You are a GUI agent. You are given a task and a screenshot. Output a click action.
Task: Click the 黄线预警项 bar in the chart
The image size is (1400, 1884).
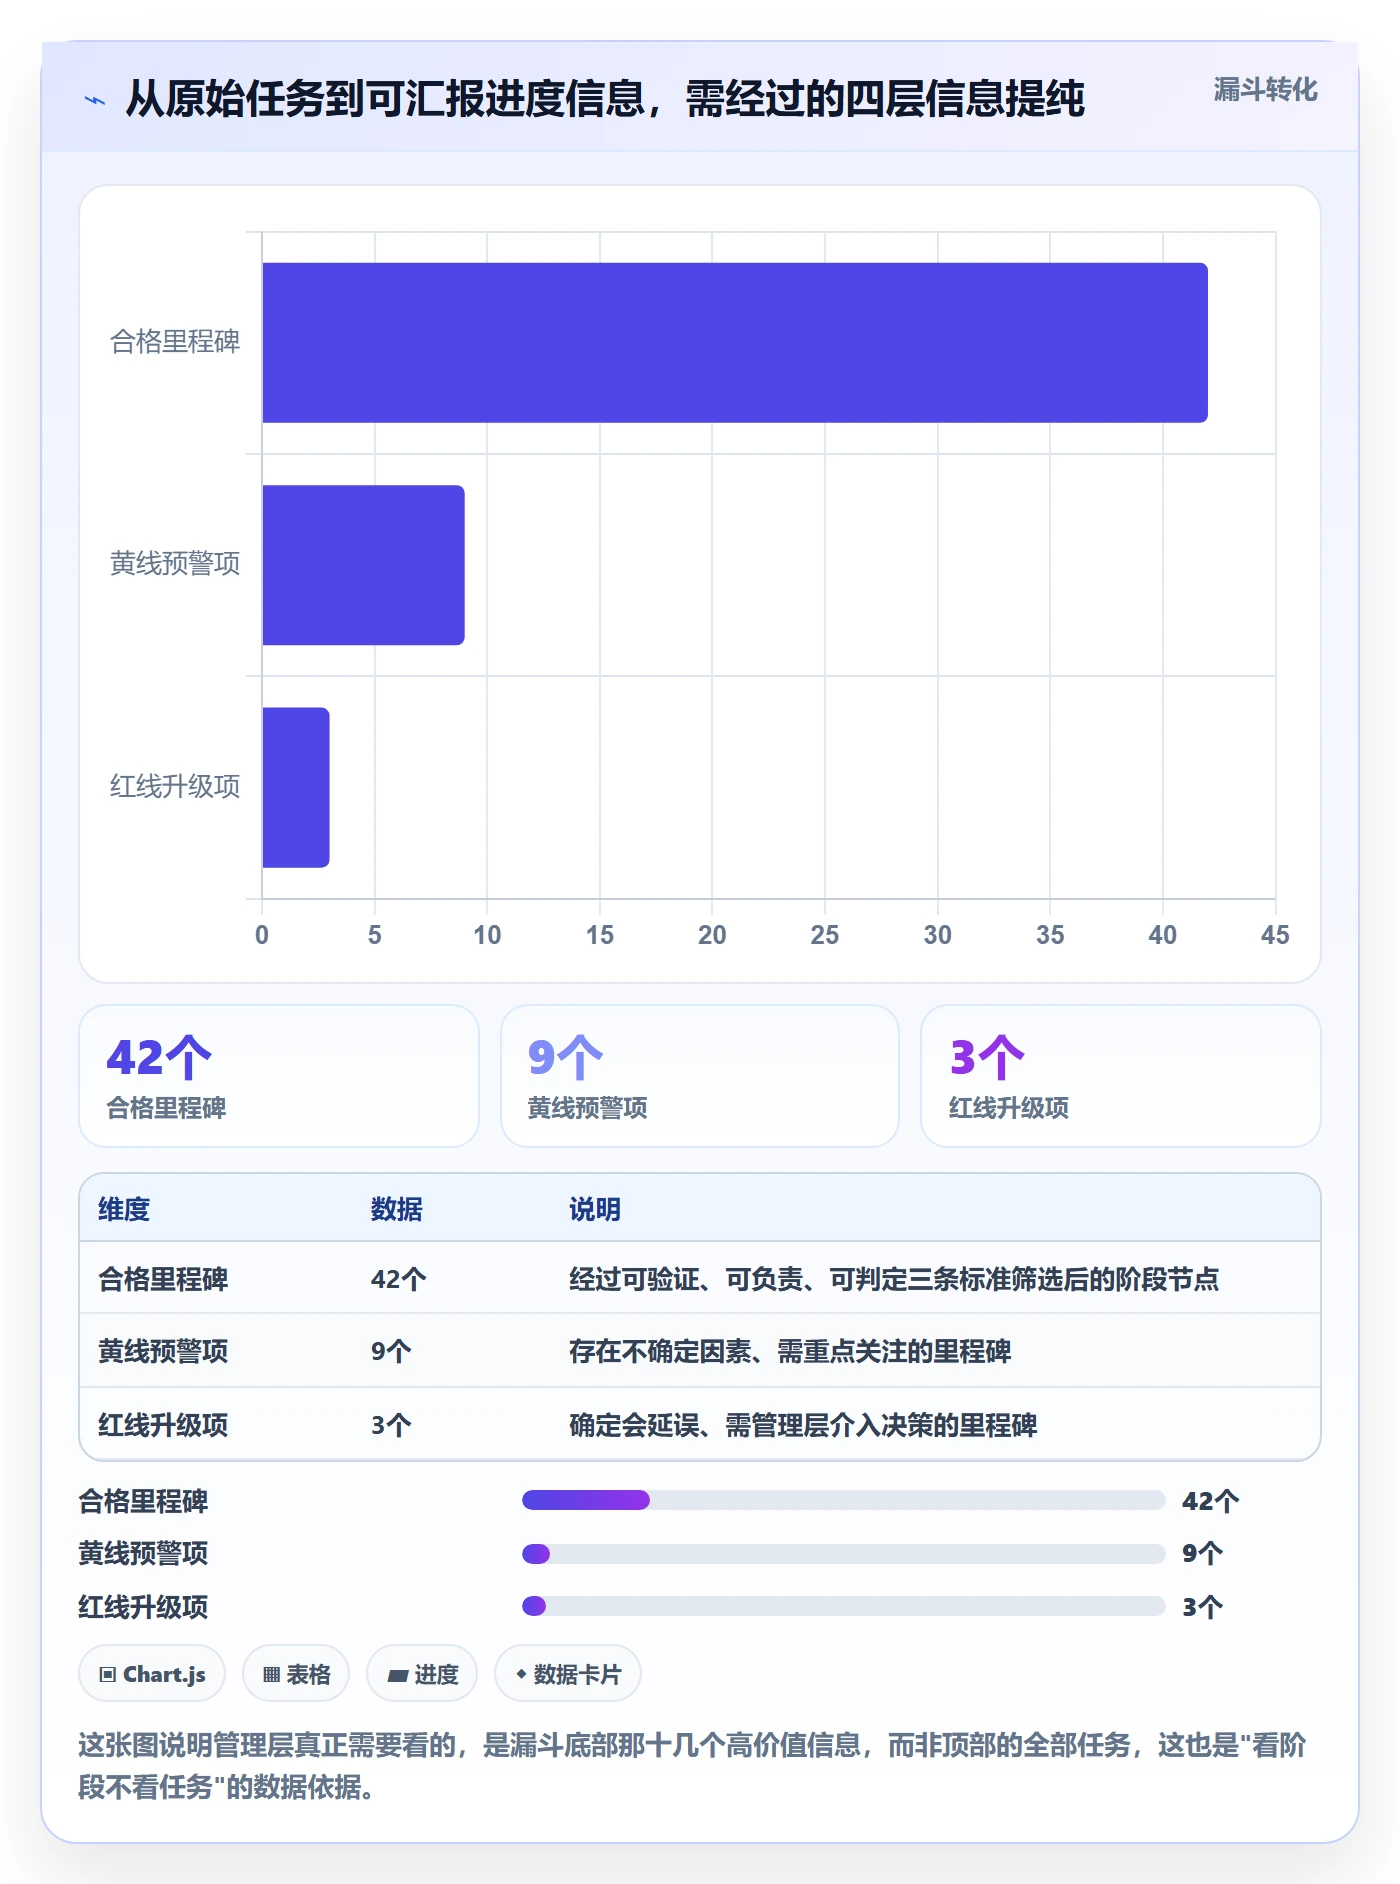pyautogui.click(x=363, y=565)
